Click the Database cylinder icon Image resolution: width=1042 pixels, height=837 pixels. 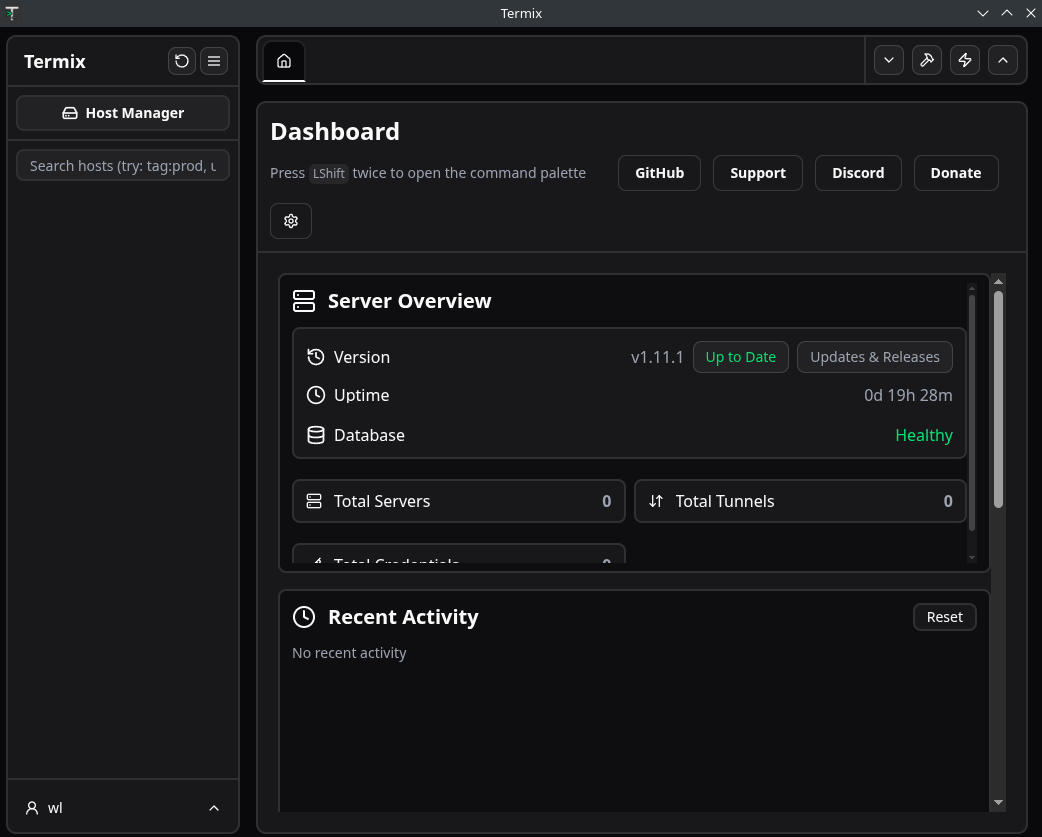coord(316,435)
